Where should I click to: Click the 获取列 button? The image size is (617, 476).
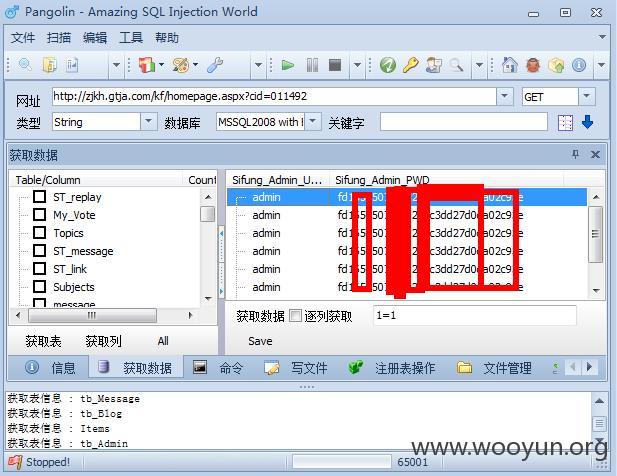click(x=103, y=341)
